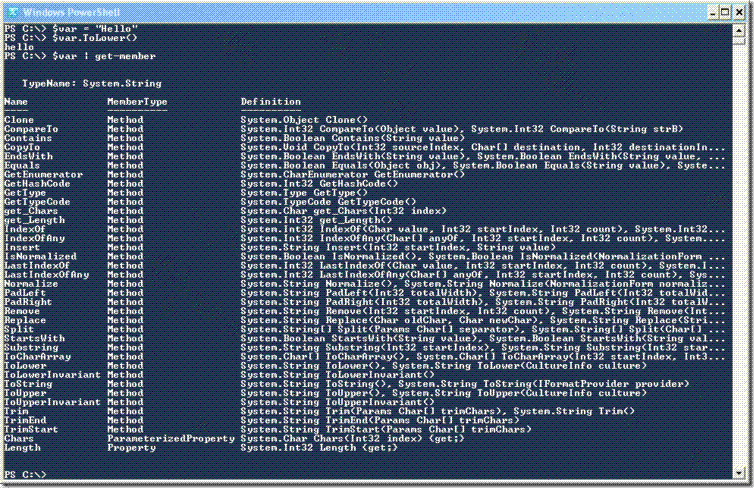Click the 'TypeName: System.String' line
754x488 pixels.
click(x=91, y=83)
